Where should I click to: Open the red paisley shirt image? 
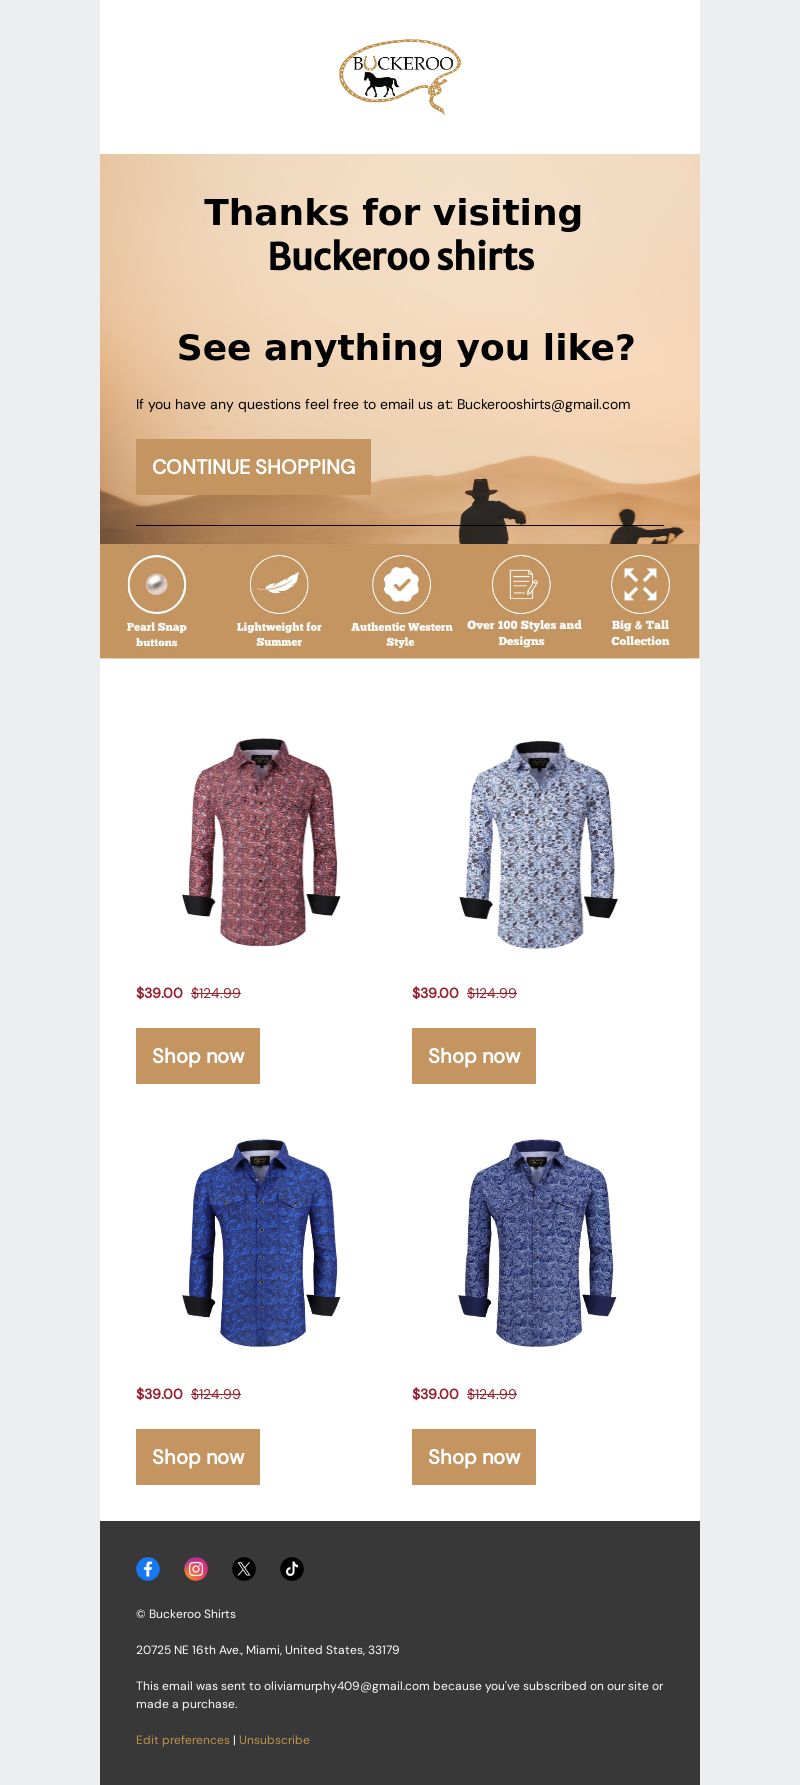click(262, 842)
